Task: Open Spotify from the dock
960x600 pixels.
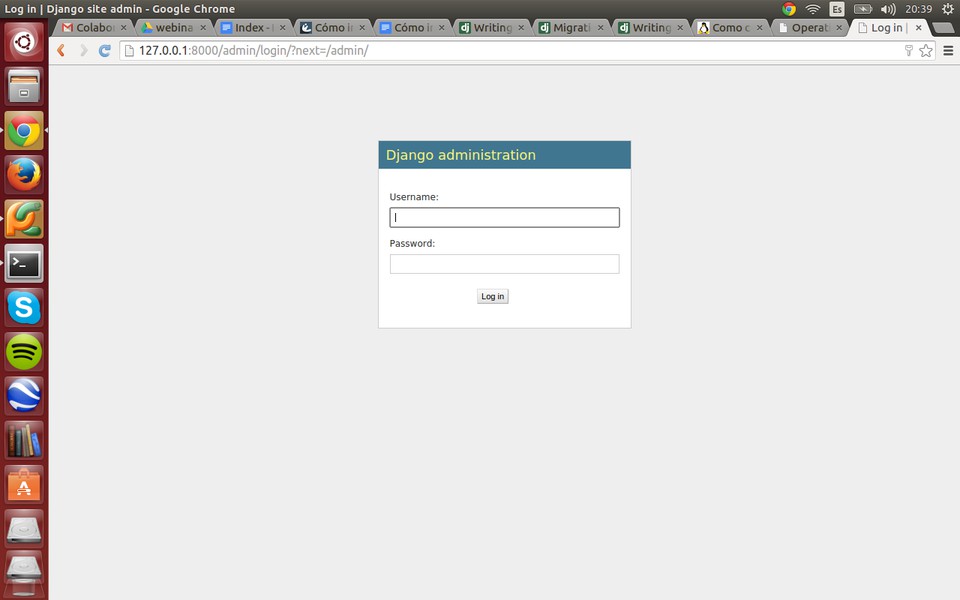Action: (x=24, y=351)
